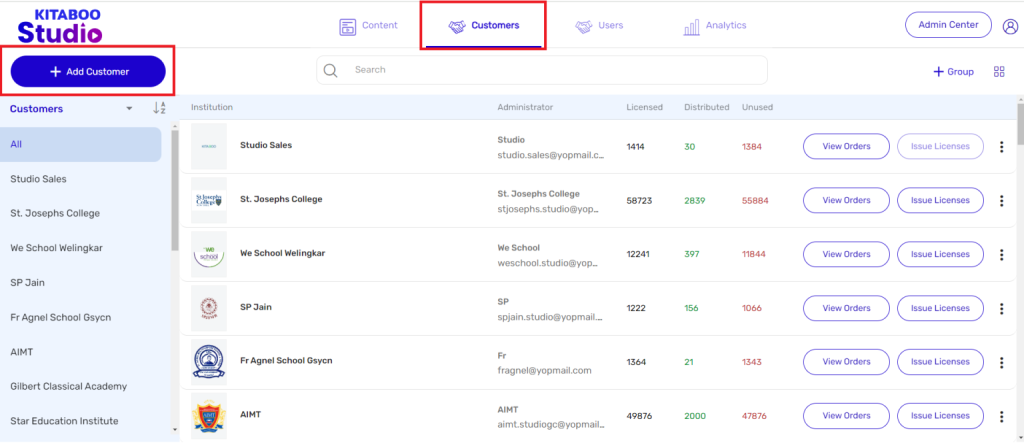Click the KITABOO Studio logo
The image size is (1024, 443).
59,25
